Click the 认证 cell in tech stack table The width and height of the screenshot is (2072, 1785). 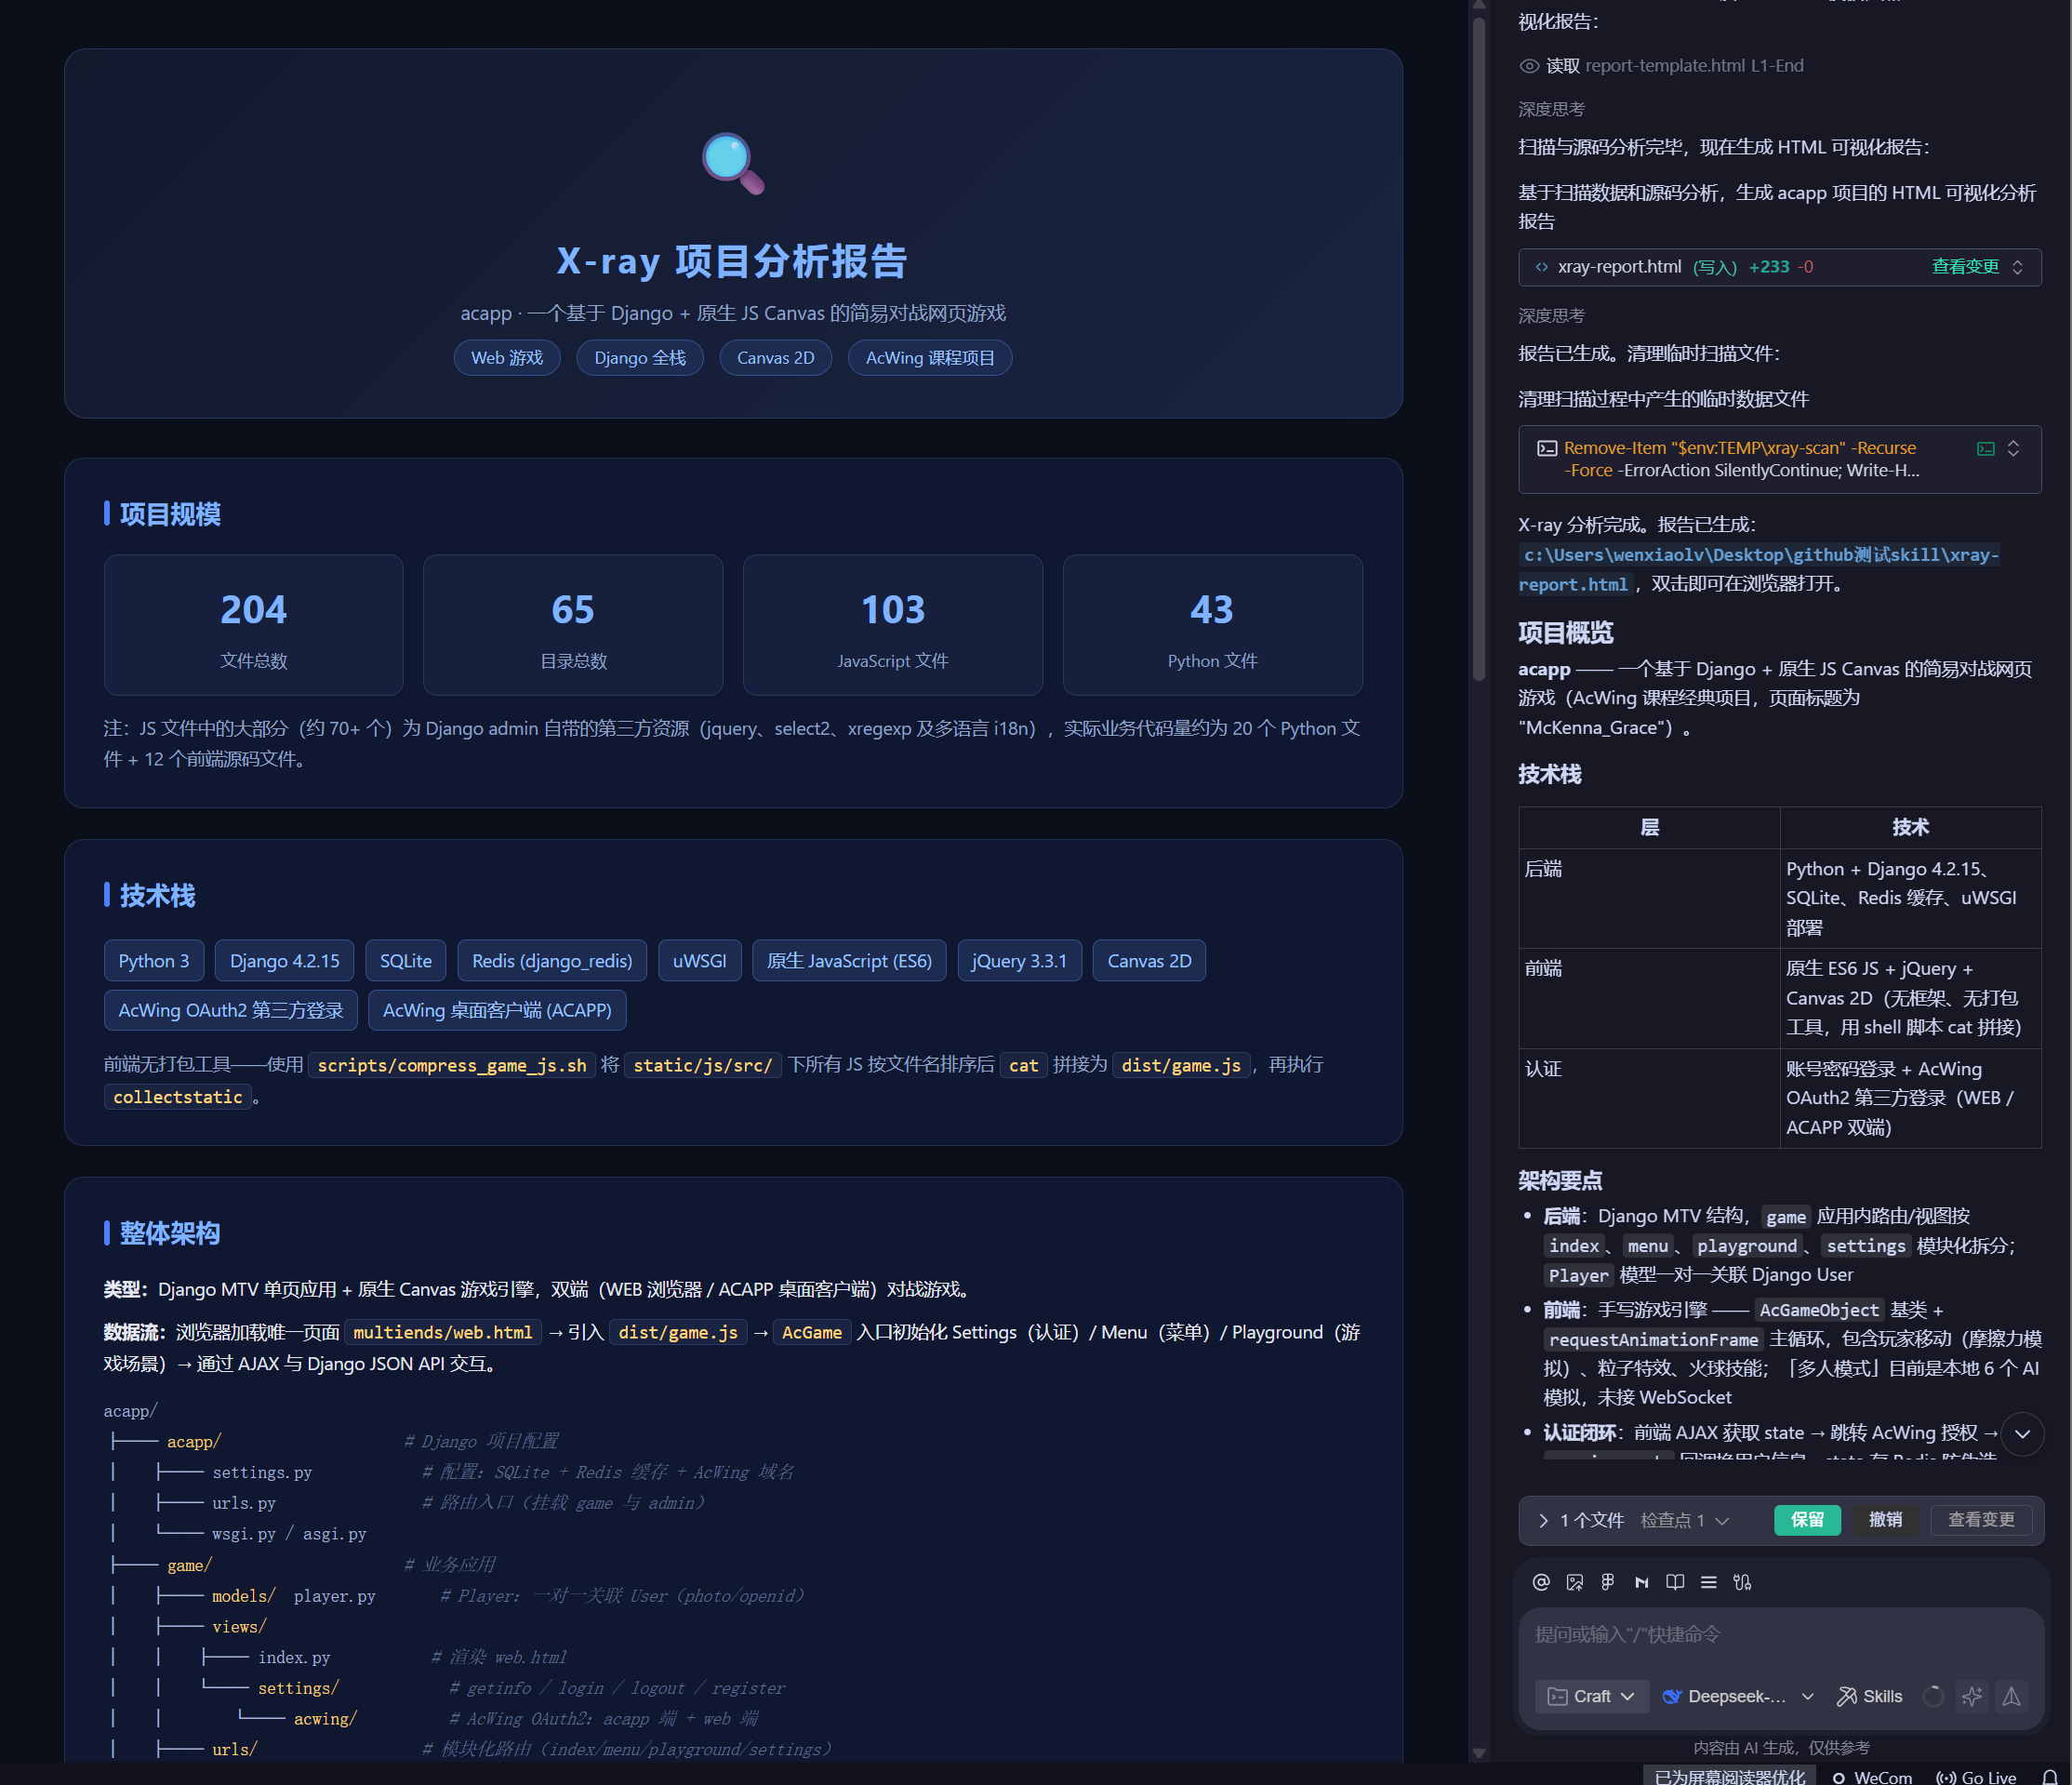[x=1649, y=1098]
